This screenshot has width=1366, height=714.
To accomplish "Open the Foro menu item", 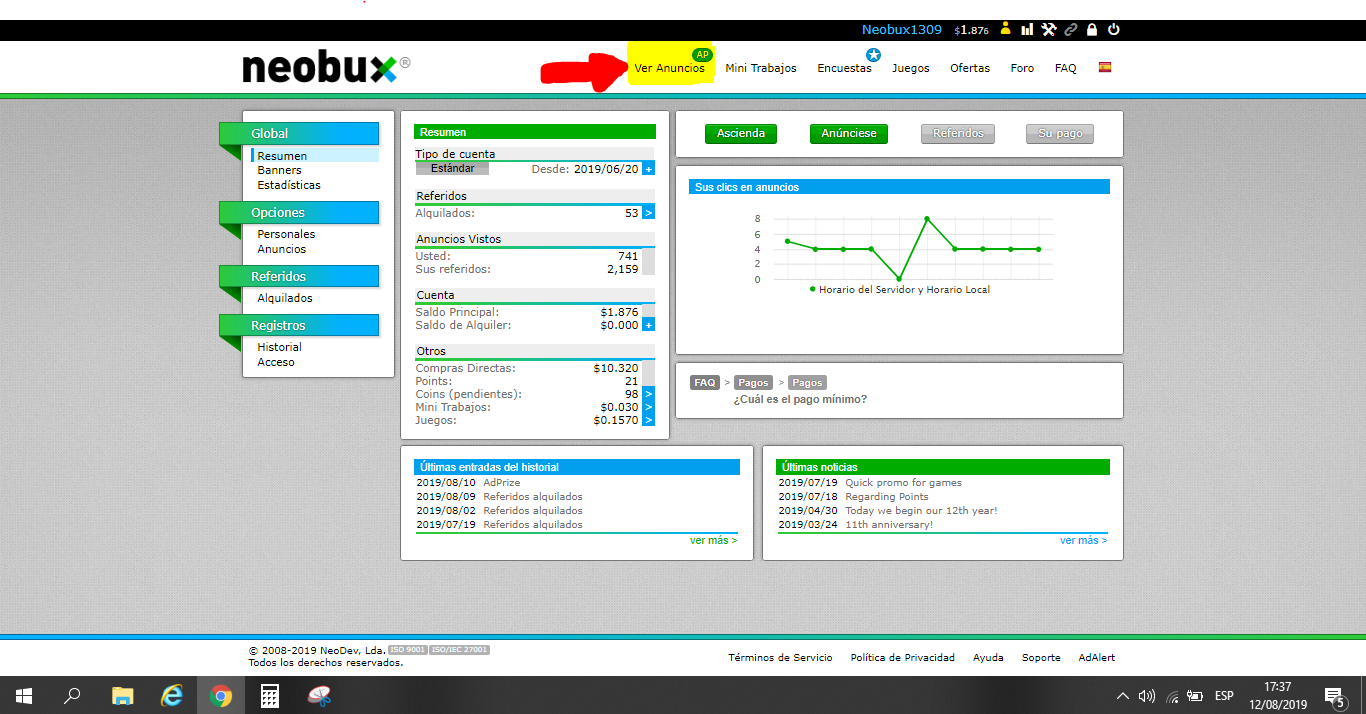I will click(x=1022, y=68).
